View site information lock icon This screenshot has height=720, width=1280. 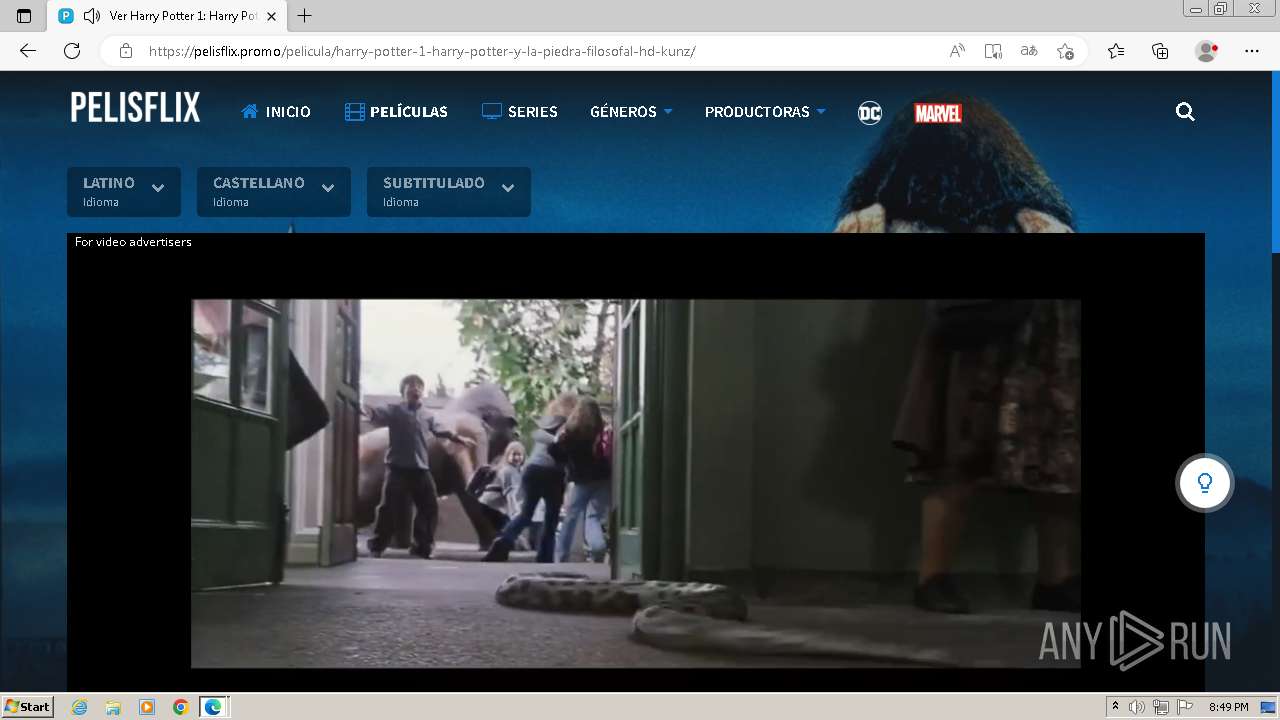pos(125,51)
